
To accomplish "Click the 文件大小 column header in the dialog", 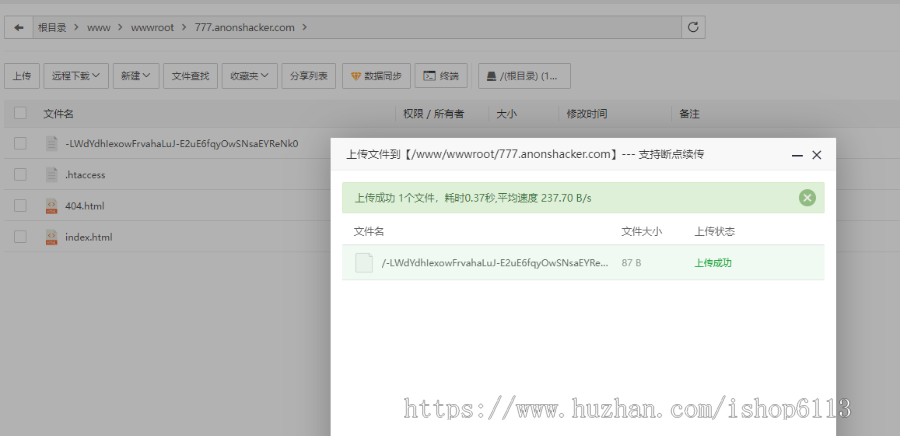I will click(642, 232).
